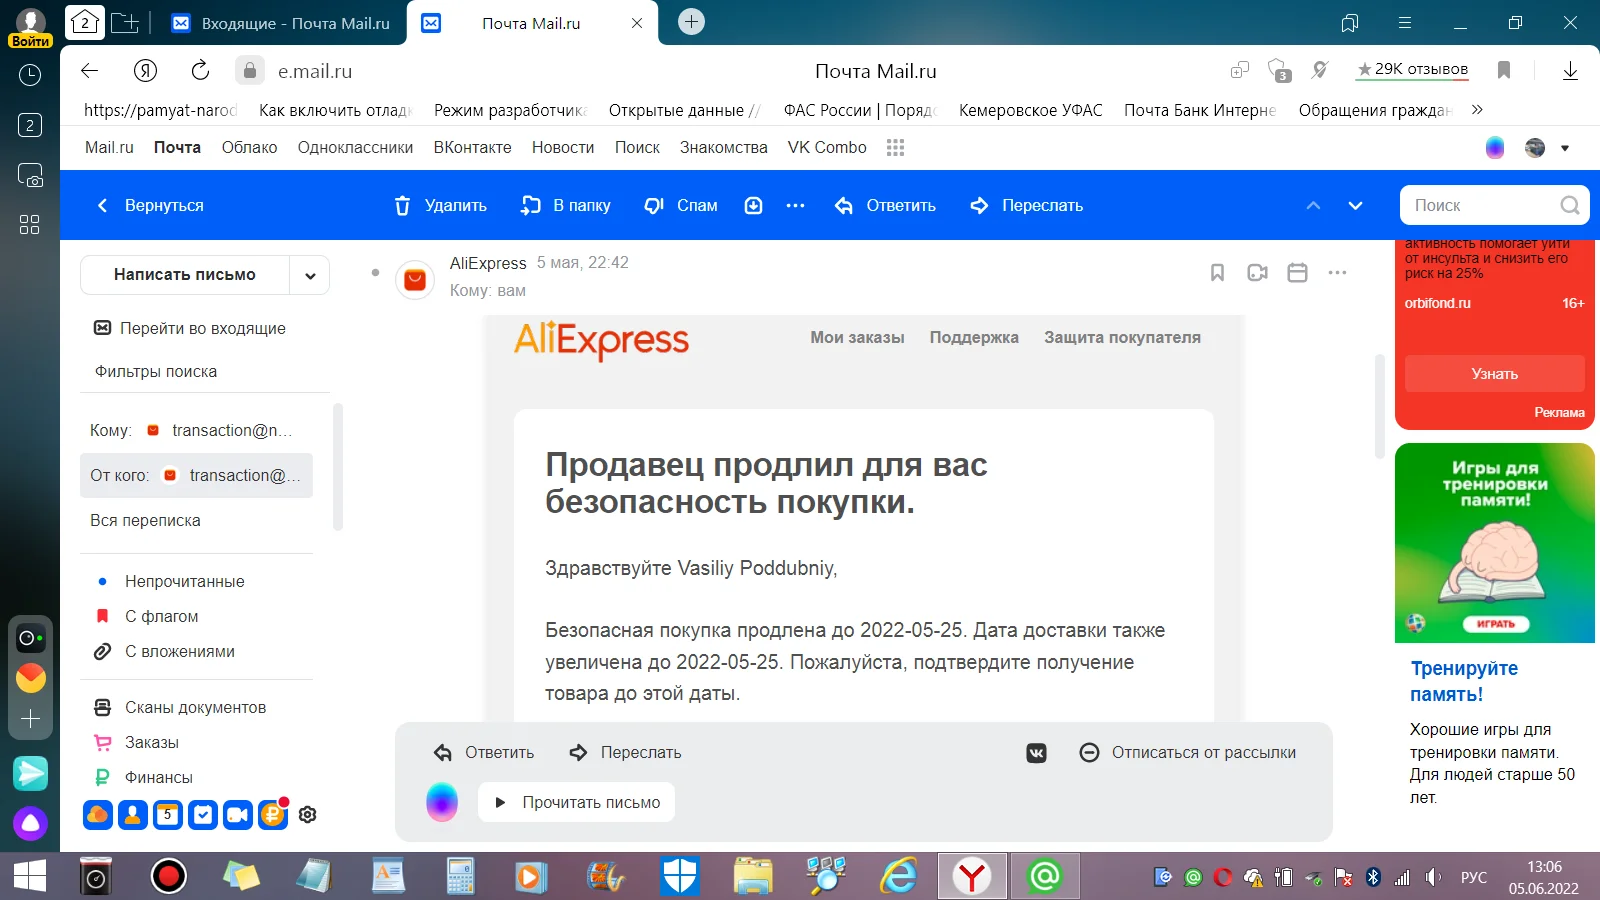Image resolution: width=1600 pixels, height=900 pixels.
Task: Click Написать письмо to compose
Action: click(185, 275)
